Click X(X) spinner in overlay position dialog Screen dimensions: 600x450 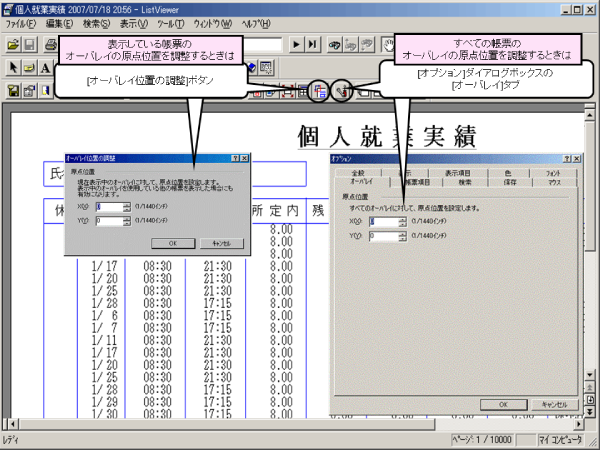(x=127, y=207)
